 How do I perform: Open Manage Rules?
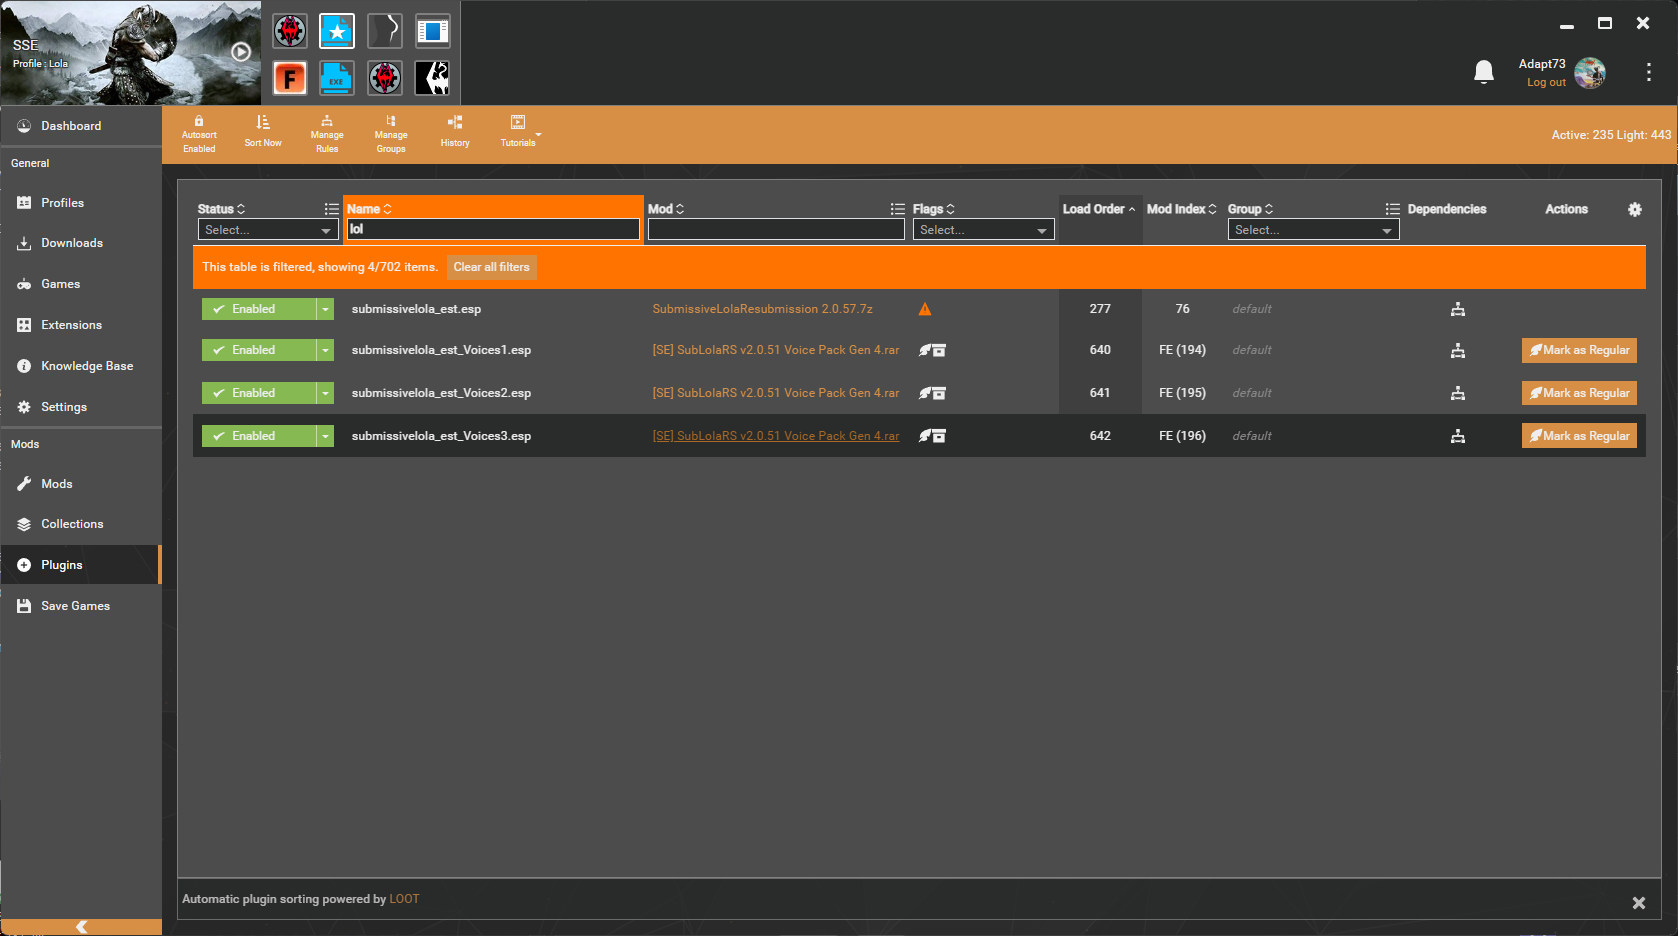coord(327,134)
